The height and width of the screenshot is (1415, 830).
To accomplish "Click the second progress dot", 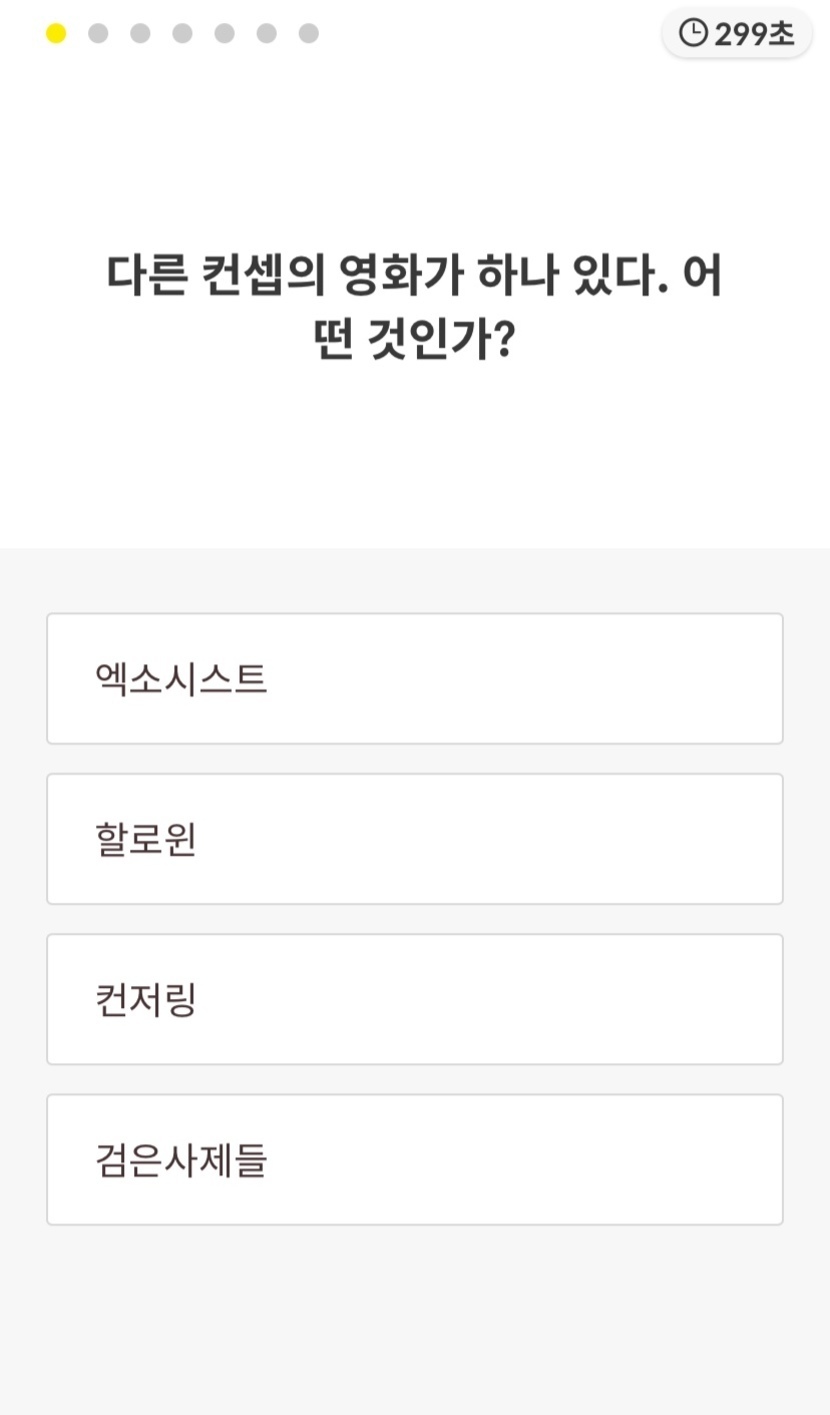I will coord(98,34).
